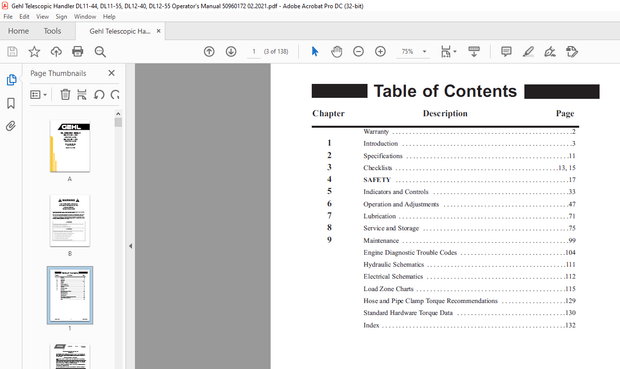Delete selected page trash icon
The image size is (620, 369).
coord(65,95)
